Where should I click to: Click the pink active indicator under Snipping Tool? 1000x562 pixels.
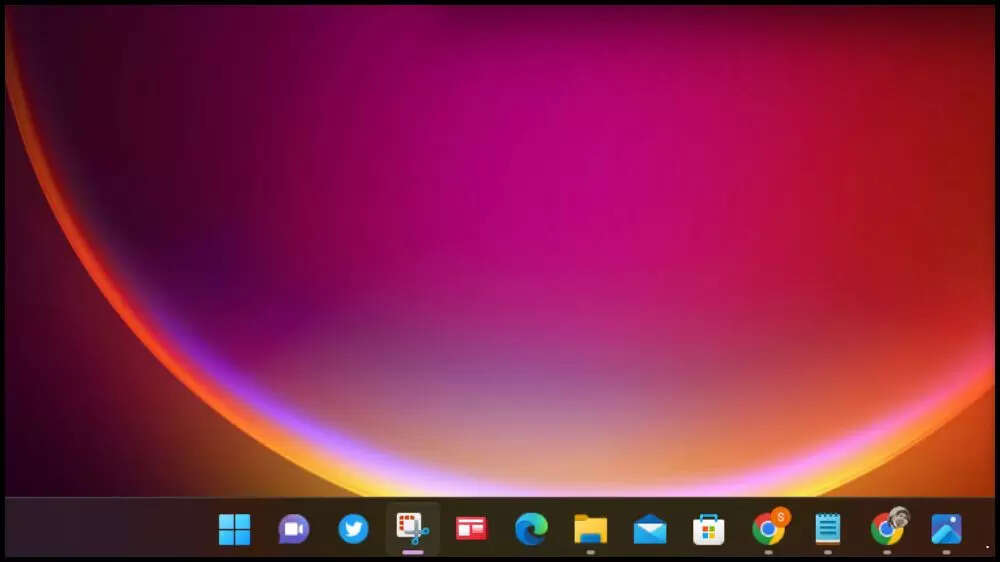(412, 551)
